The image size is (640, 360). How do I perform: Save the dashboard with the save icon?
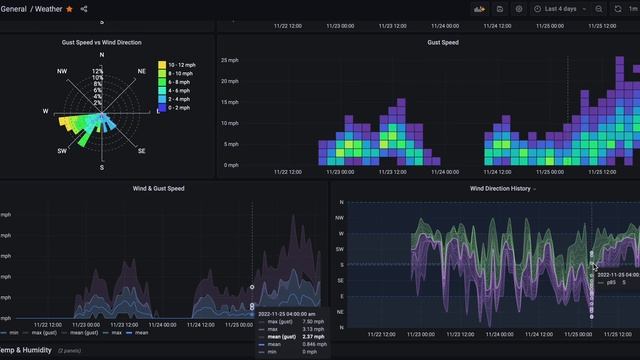(500, 9)
